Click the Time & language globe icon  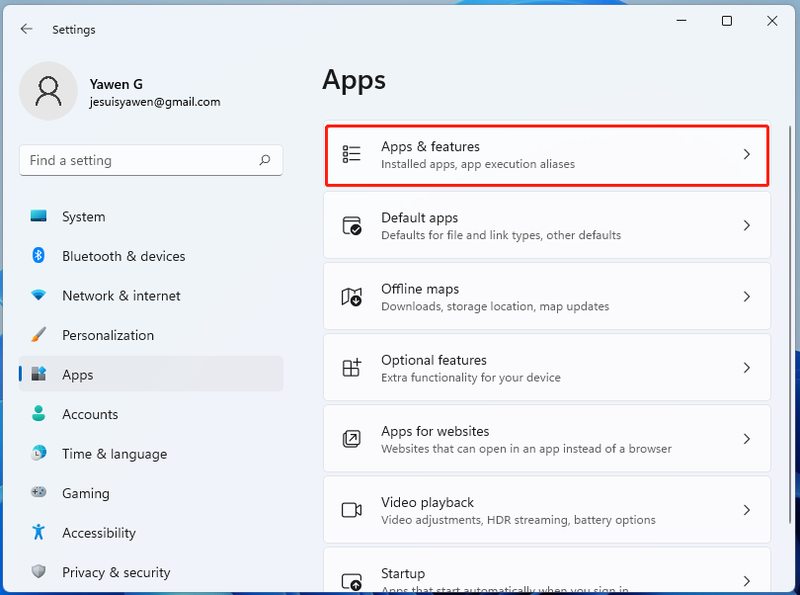pyautogui.click(x=38, y=453)
